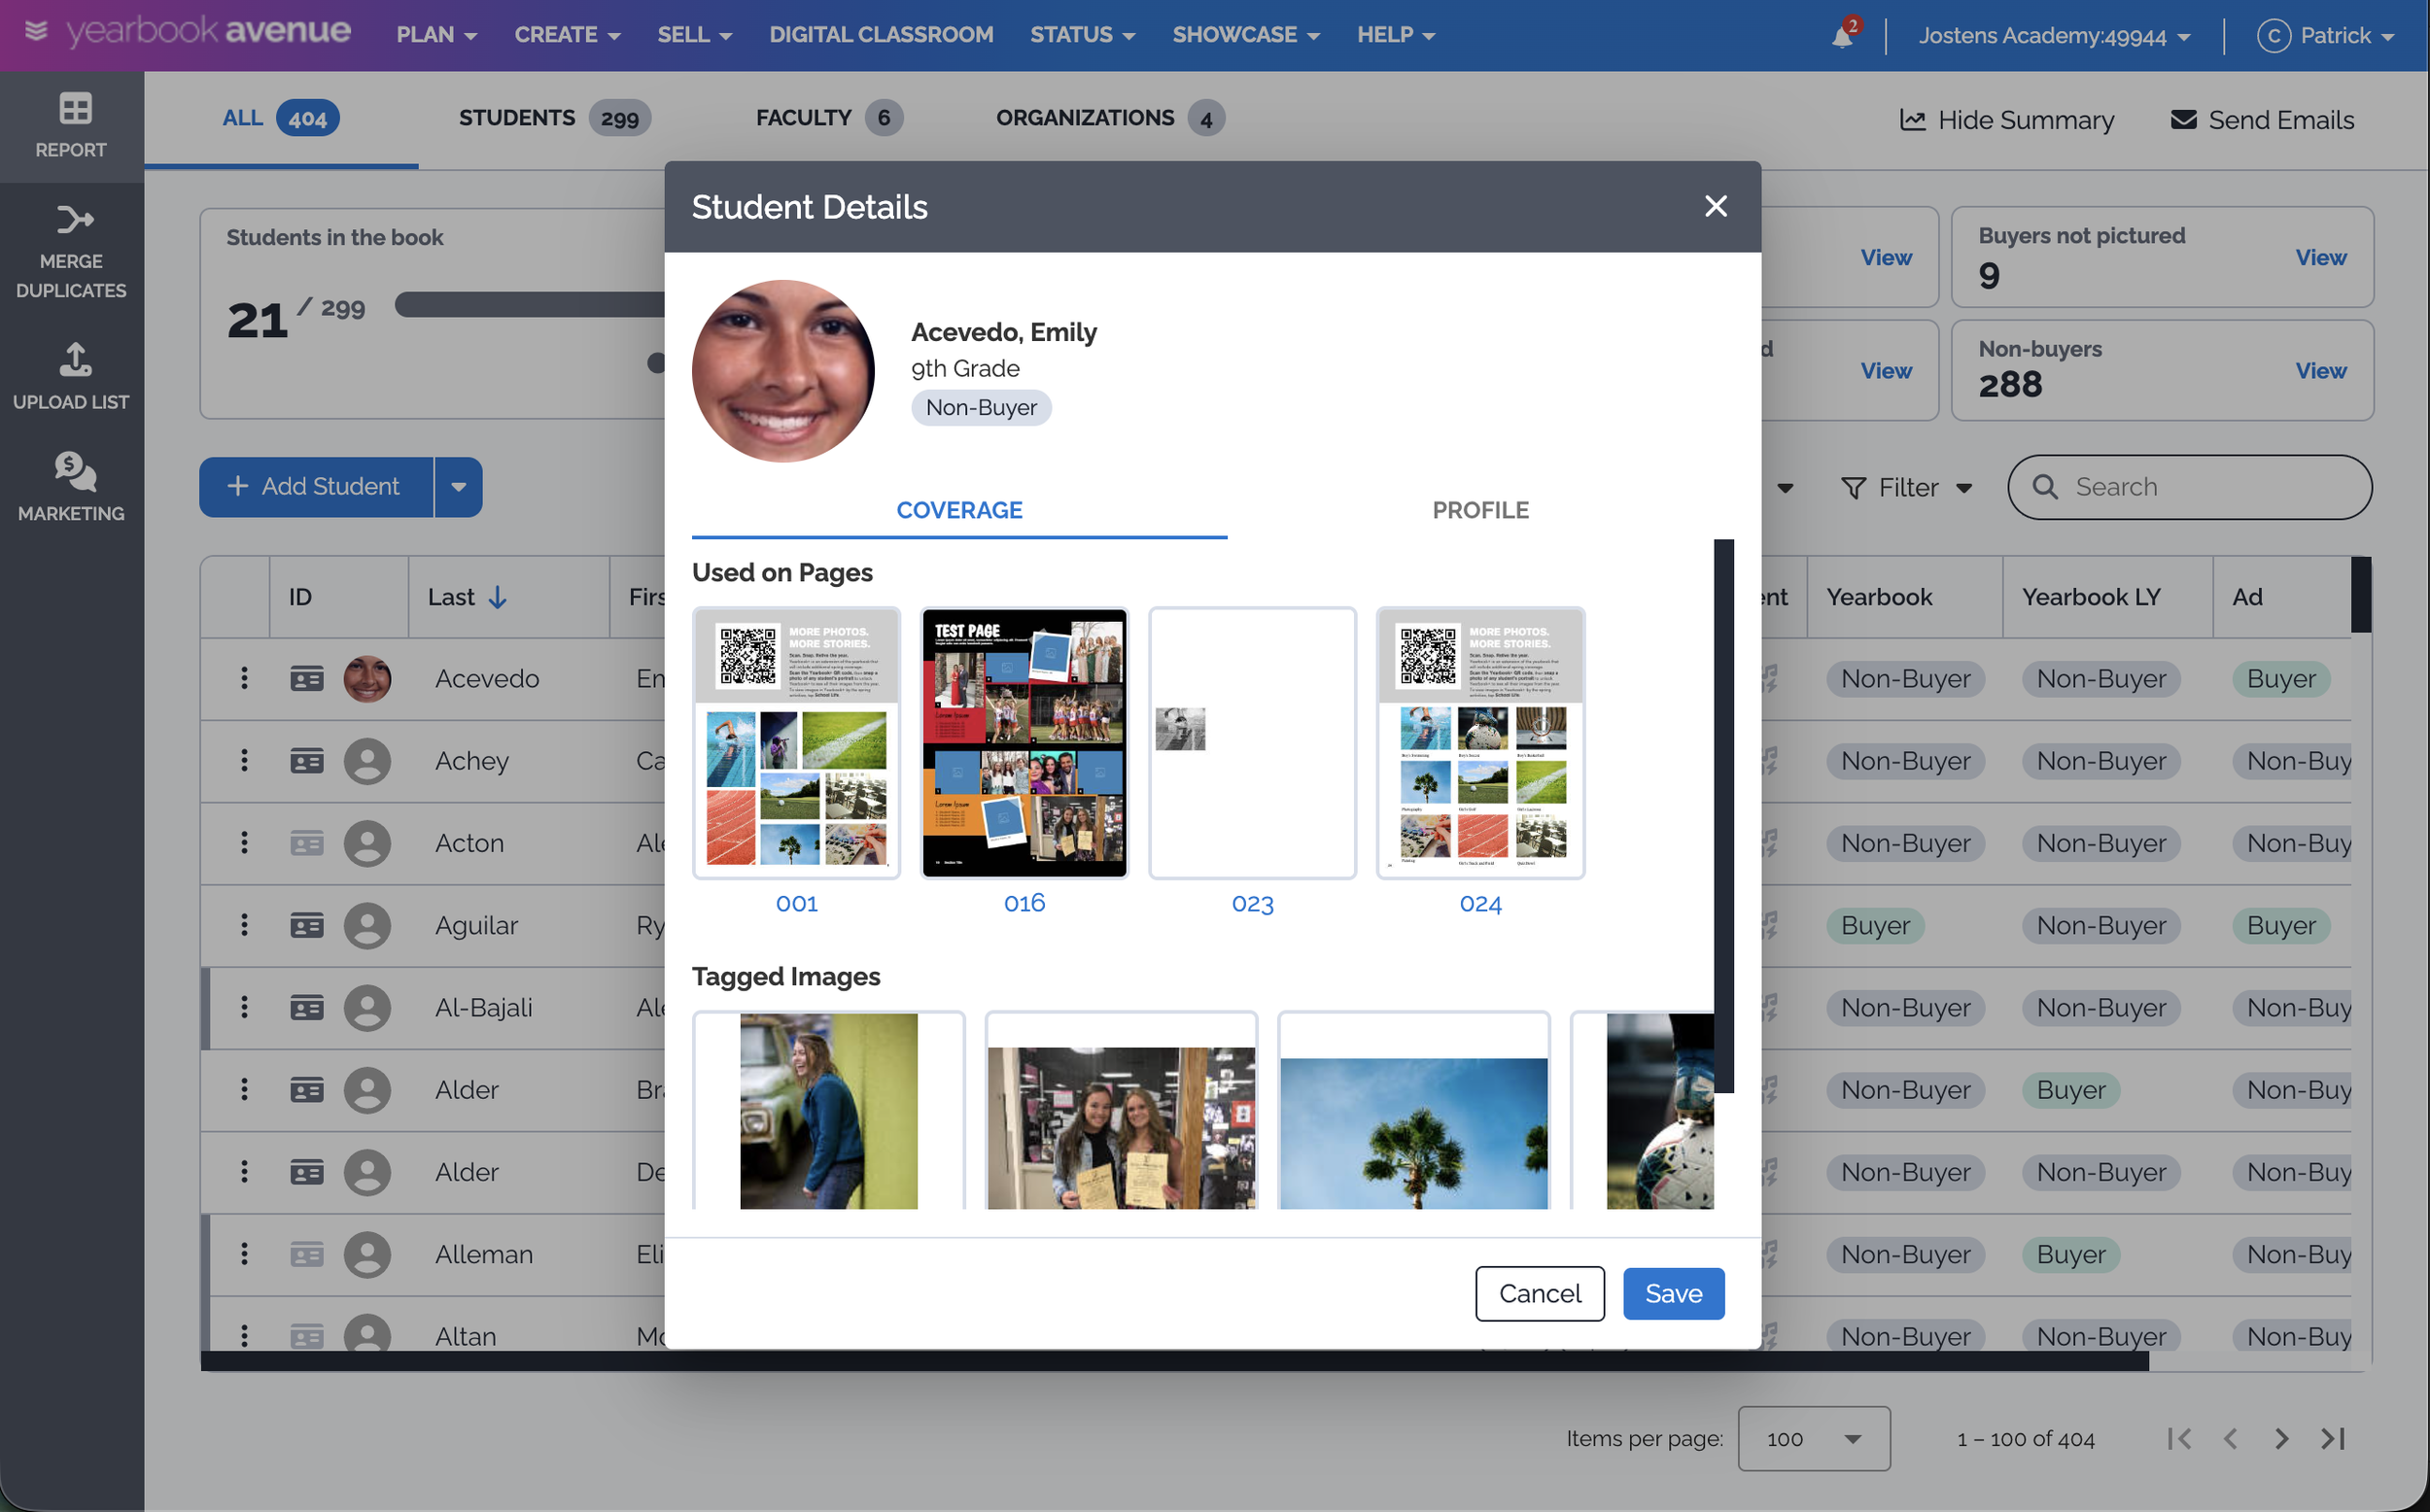Image resolution: width=2430 pixels, height=1512 pixels.
Task: Open row options menu for Acevedo
Action: (244, 678)
